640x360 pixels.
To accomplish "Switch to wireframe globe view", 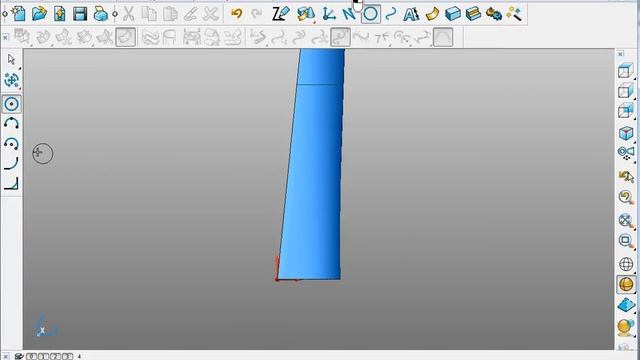I will coord(626,264).
